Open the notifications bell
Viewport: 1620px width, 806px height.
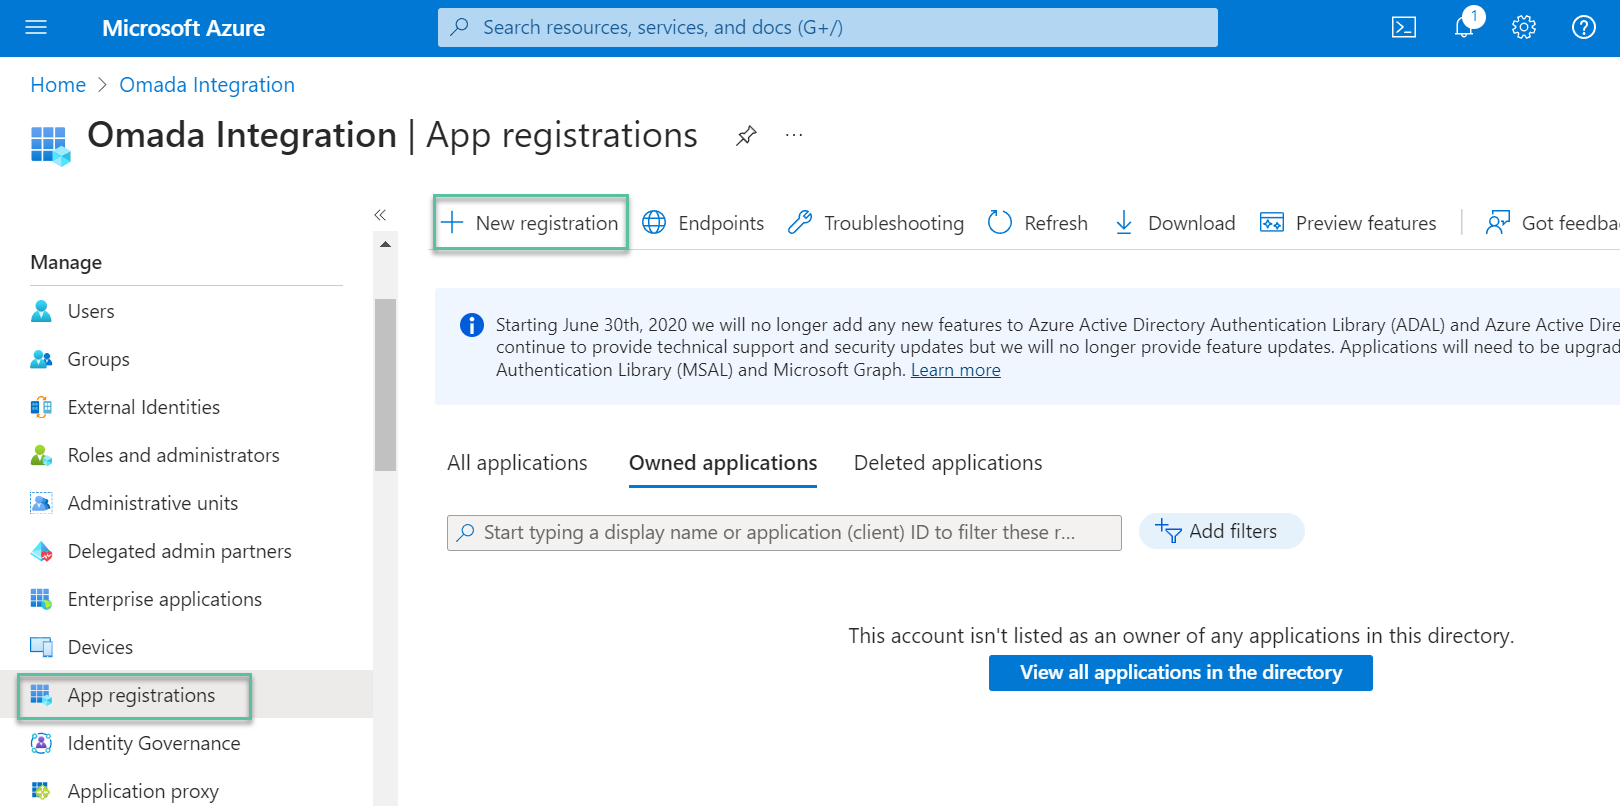(x=1464, y=28)
